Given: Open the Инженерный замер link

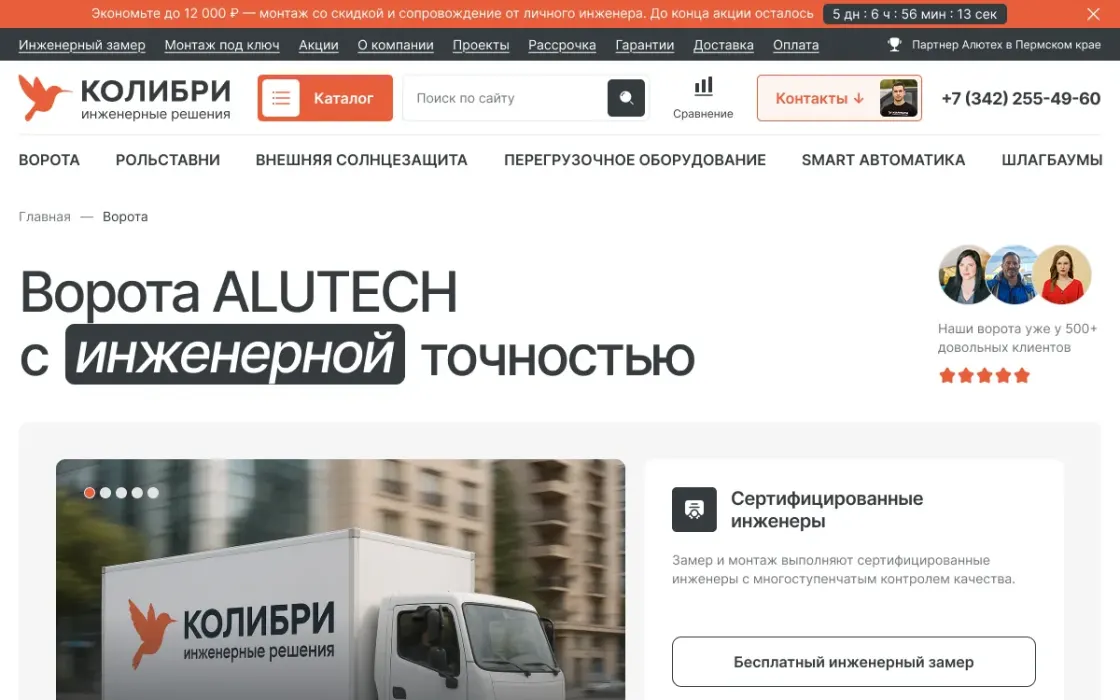Looking at the screenshot, I should (x=81, y=45).
